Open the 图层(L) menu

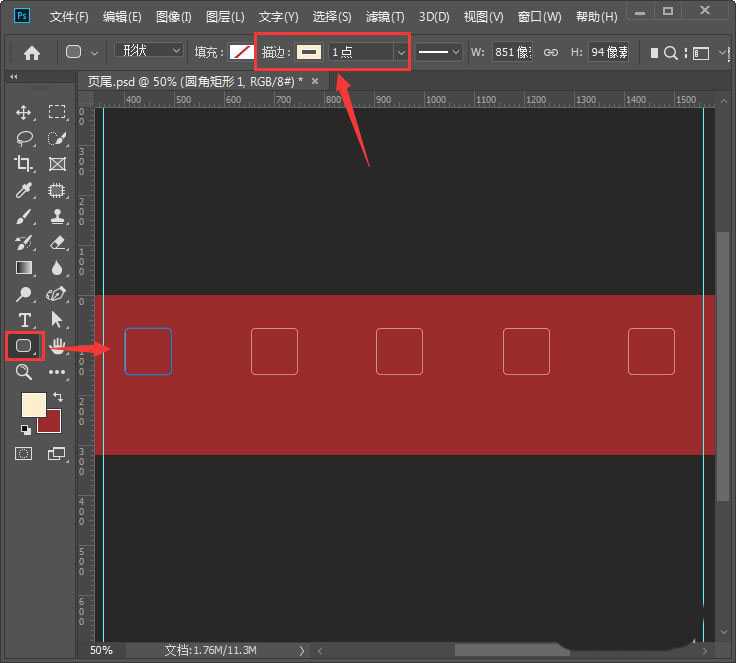(224, 17)
